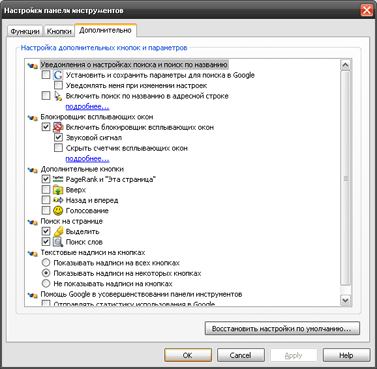Confirm settings with OK button
This screenshot has width=377, height=369.
[x=188, y=355]
